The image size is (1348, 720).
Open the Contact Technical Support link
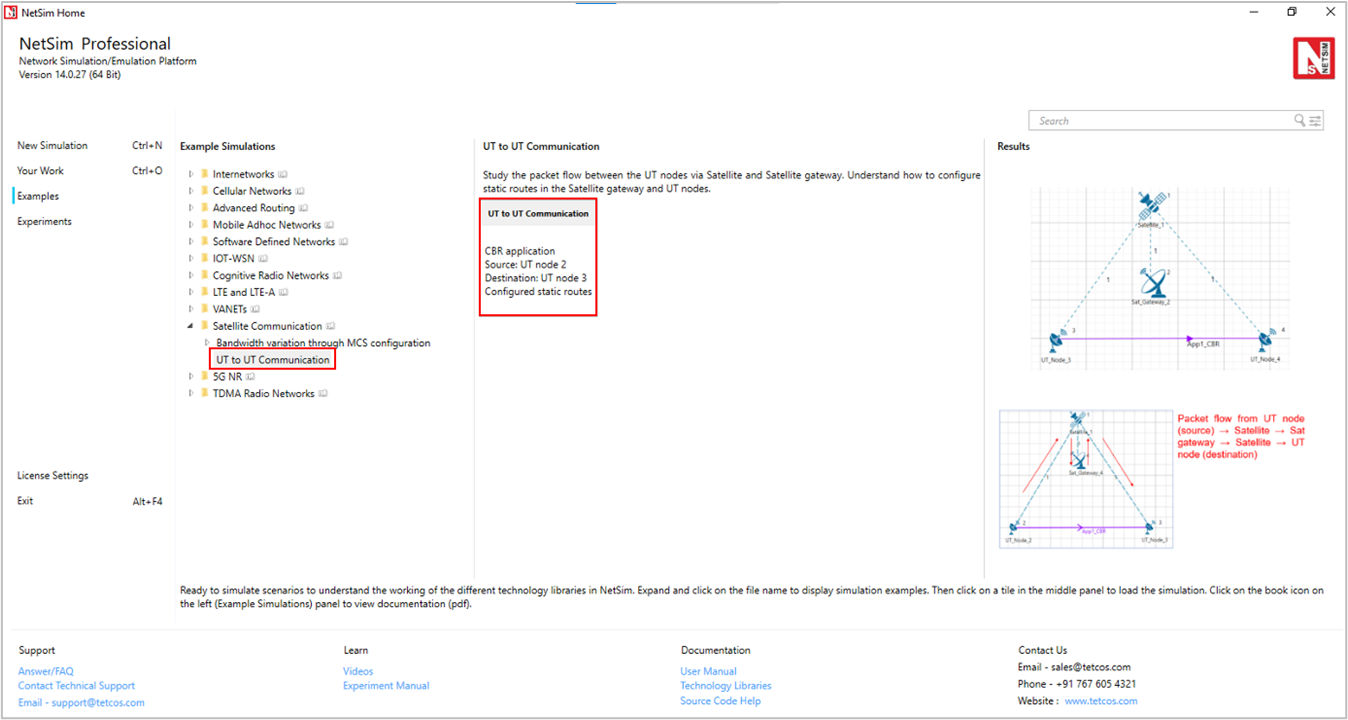[76, 686]
